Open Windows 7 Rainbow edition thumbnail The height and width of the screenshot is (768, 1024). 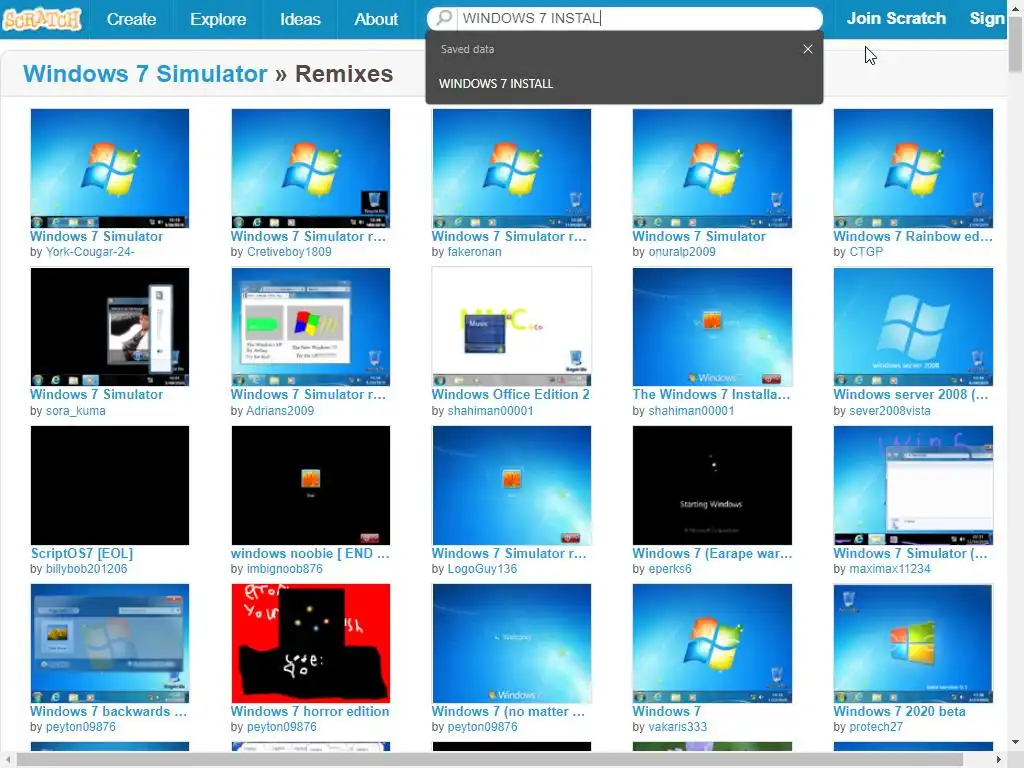913,168
